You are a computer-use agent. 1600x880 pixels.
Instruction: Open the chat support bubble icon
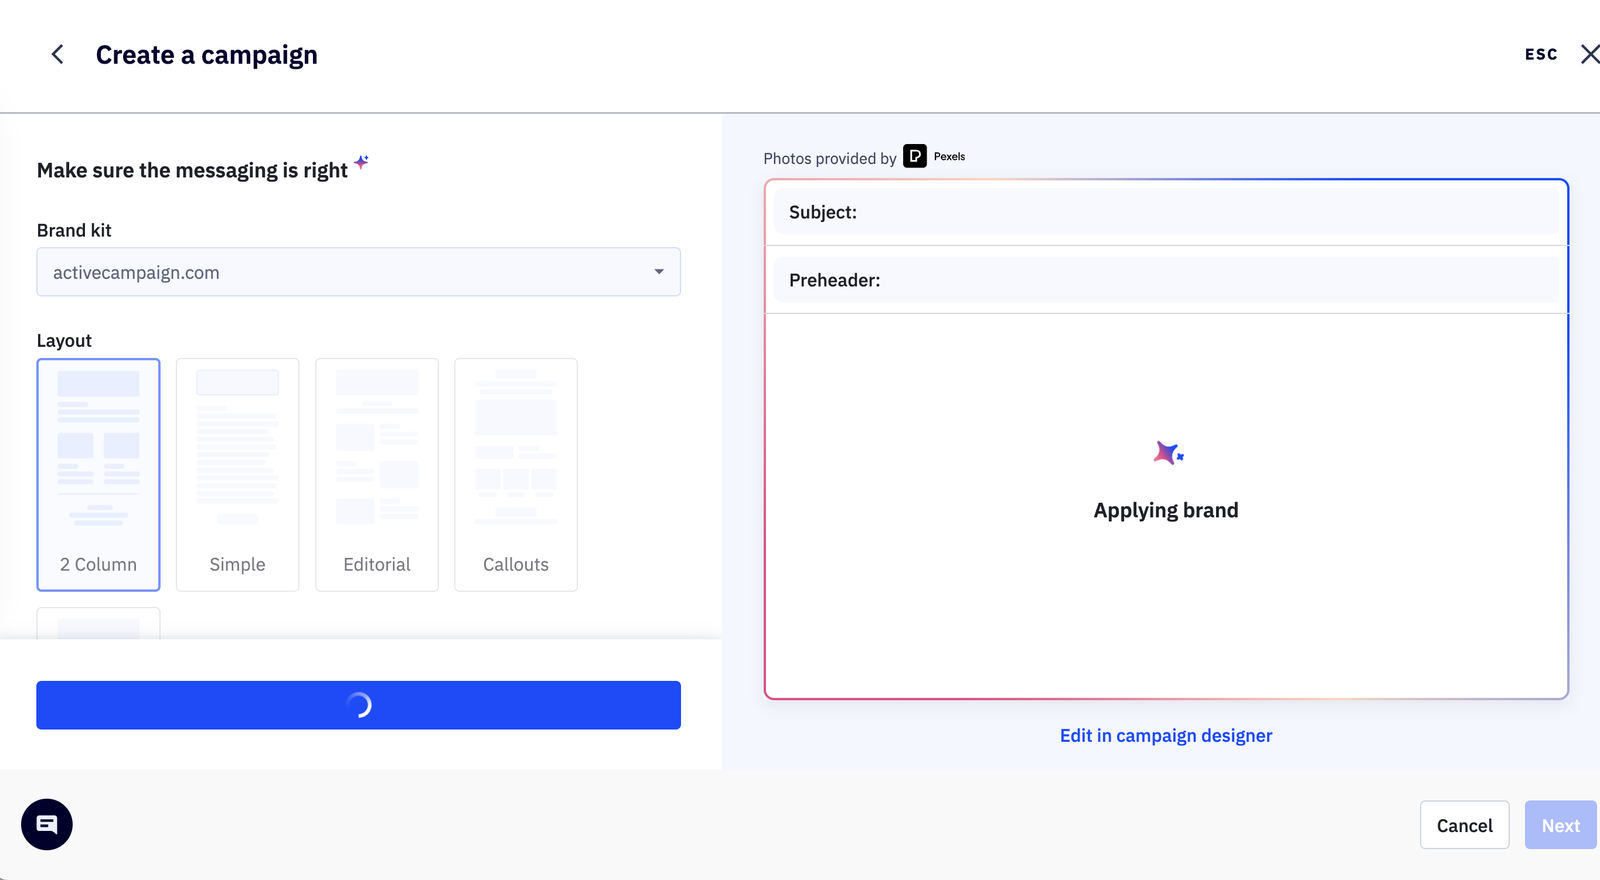point(47,825)
